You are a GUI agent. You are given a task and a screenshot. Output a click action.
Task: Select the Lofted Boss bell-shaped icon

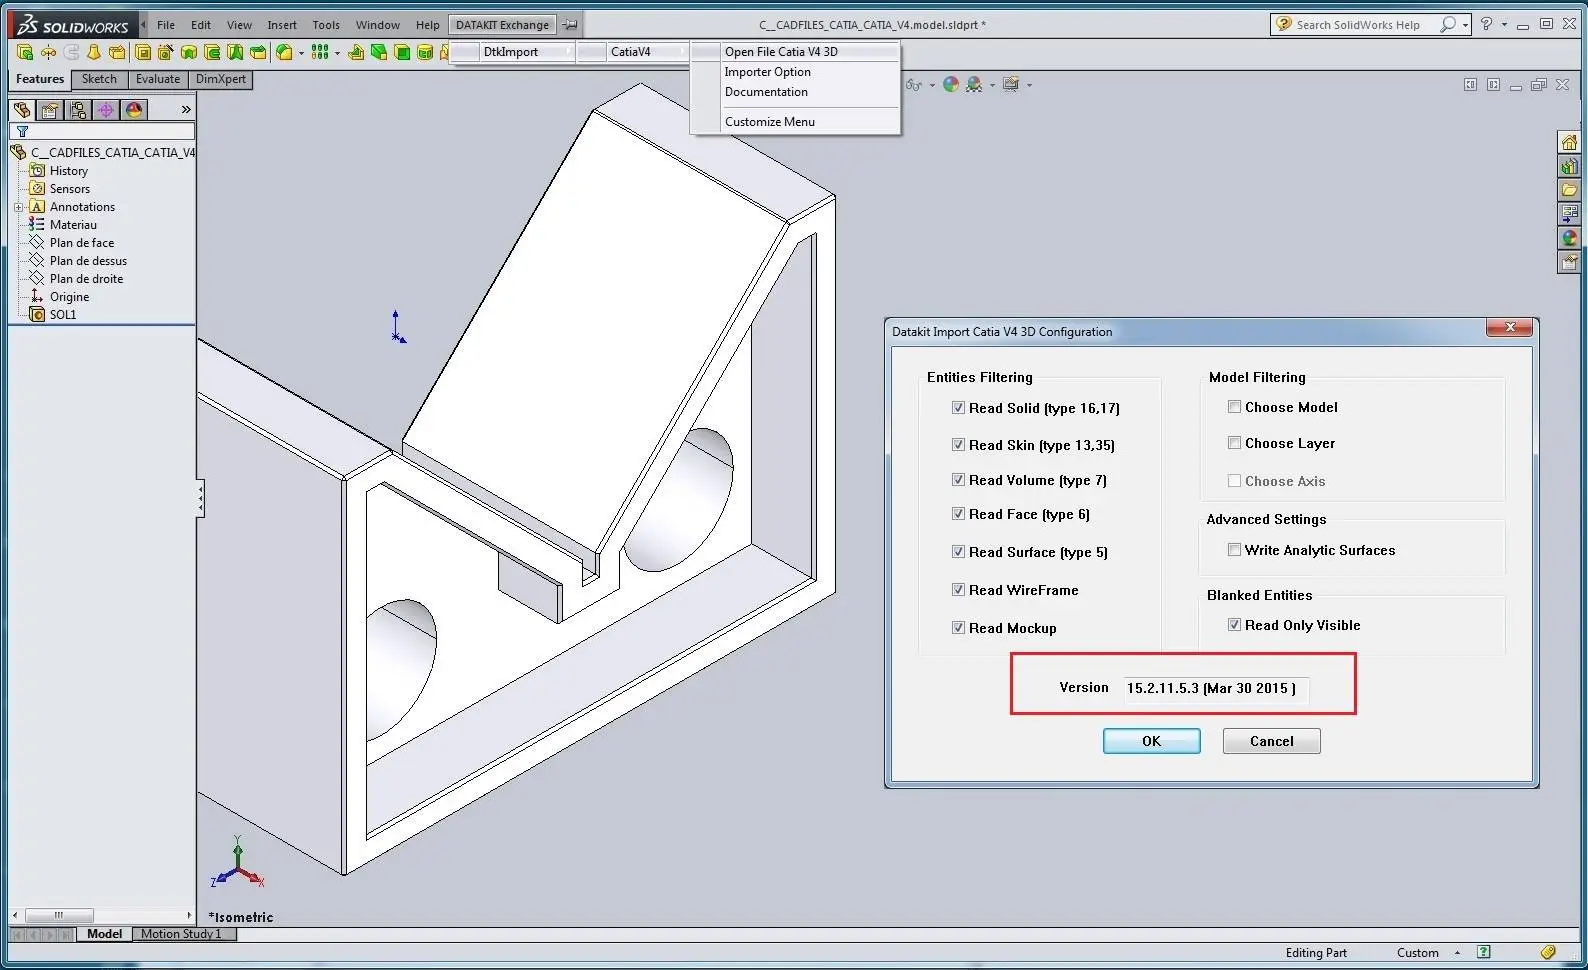pos(94,52)
